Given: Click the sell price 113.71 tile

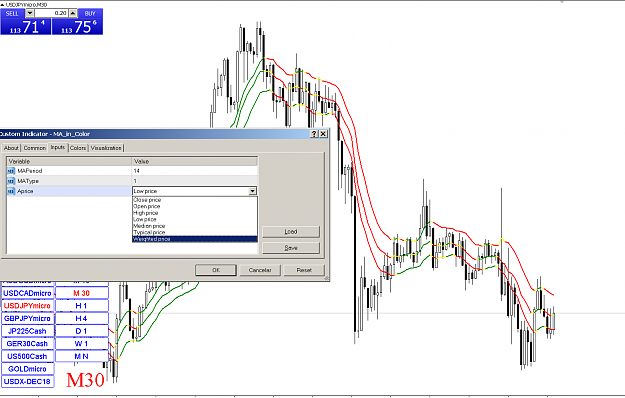Looking at the screenshot, I should tap(26, 27).
